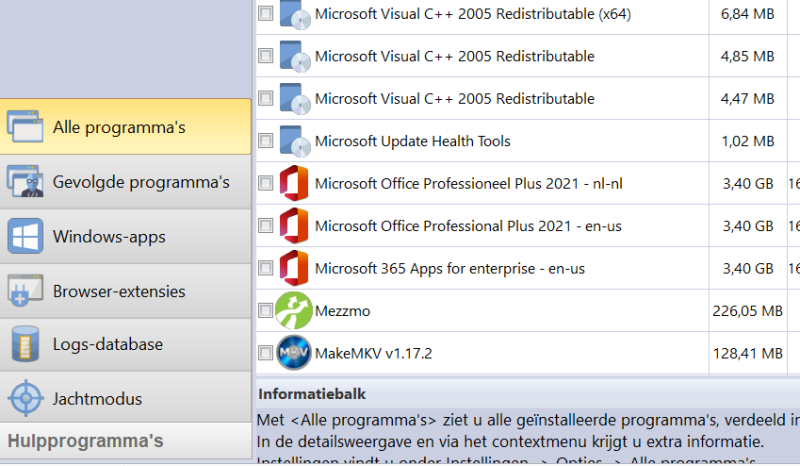Image resolution: width=800 pixels, height=466 pixels.
Task: Click the Browser-extensies plug icon
Action: (x=25, y=291)
